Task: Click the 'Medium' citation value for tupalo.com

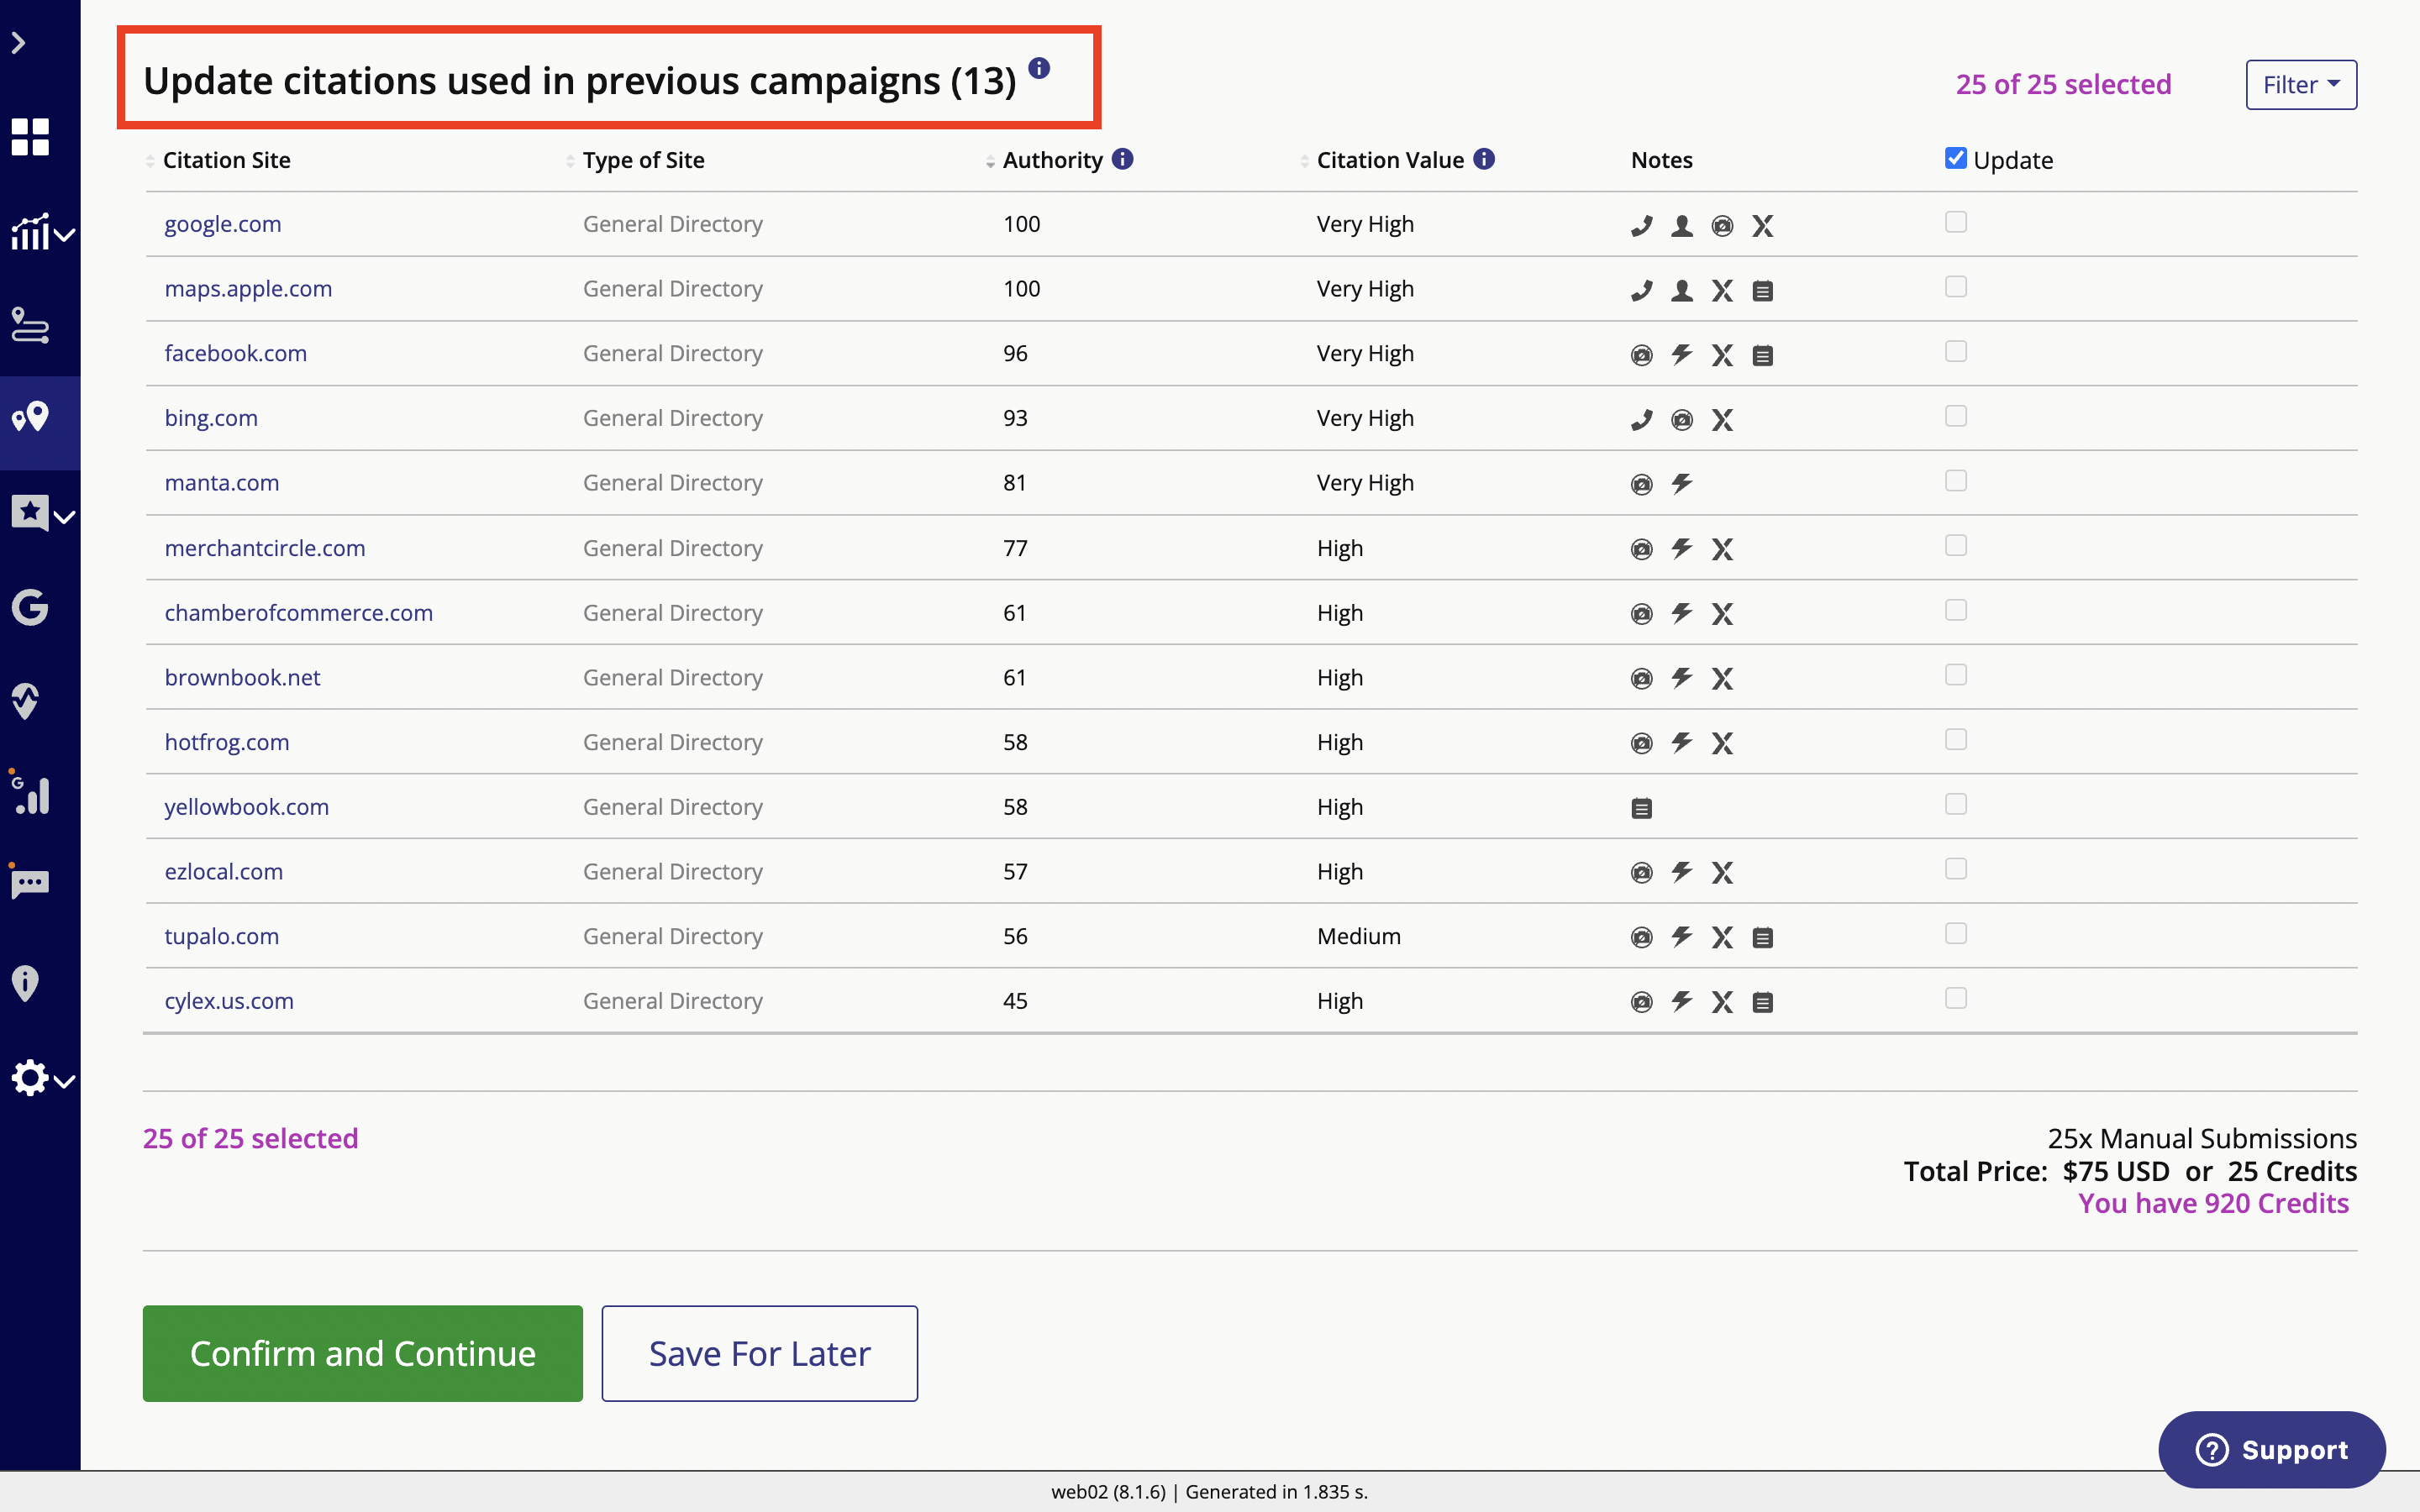Action: (1359, 936)
